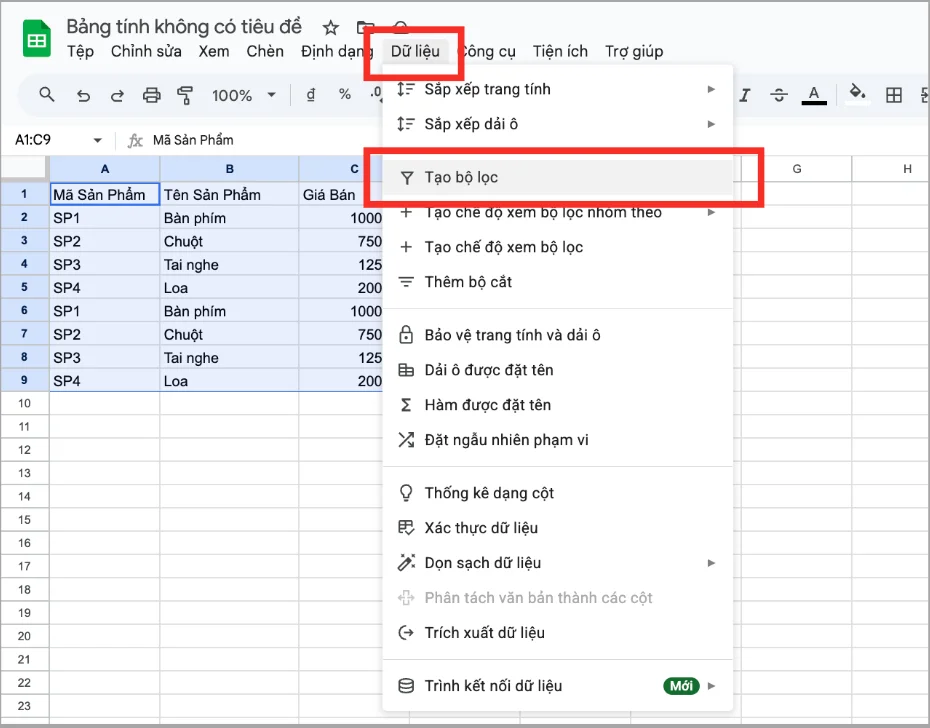Select Tai nghe cell in row 4
This screenshot has width=930, height=728.
(x=229, y=265)
